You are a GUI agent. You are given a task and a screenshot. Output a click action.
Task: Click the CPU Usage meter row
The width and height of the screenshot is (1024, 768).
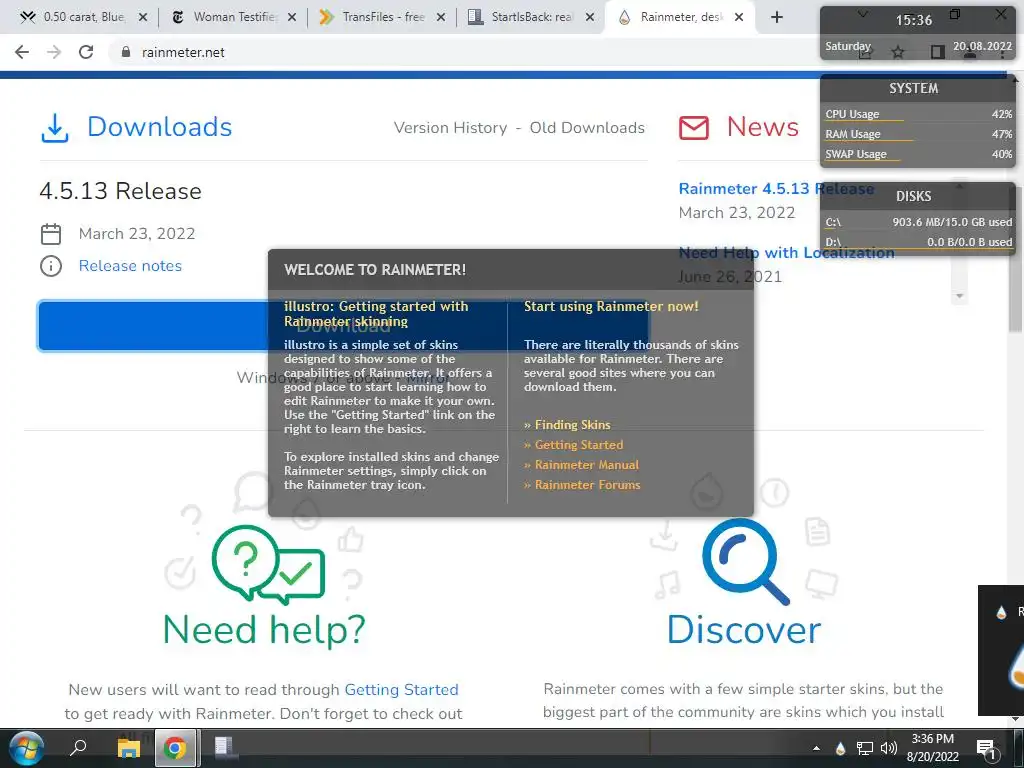pos(918,114)
